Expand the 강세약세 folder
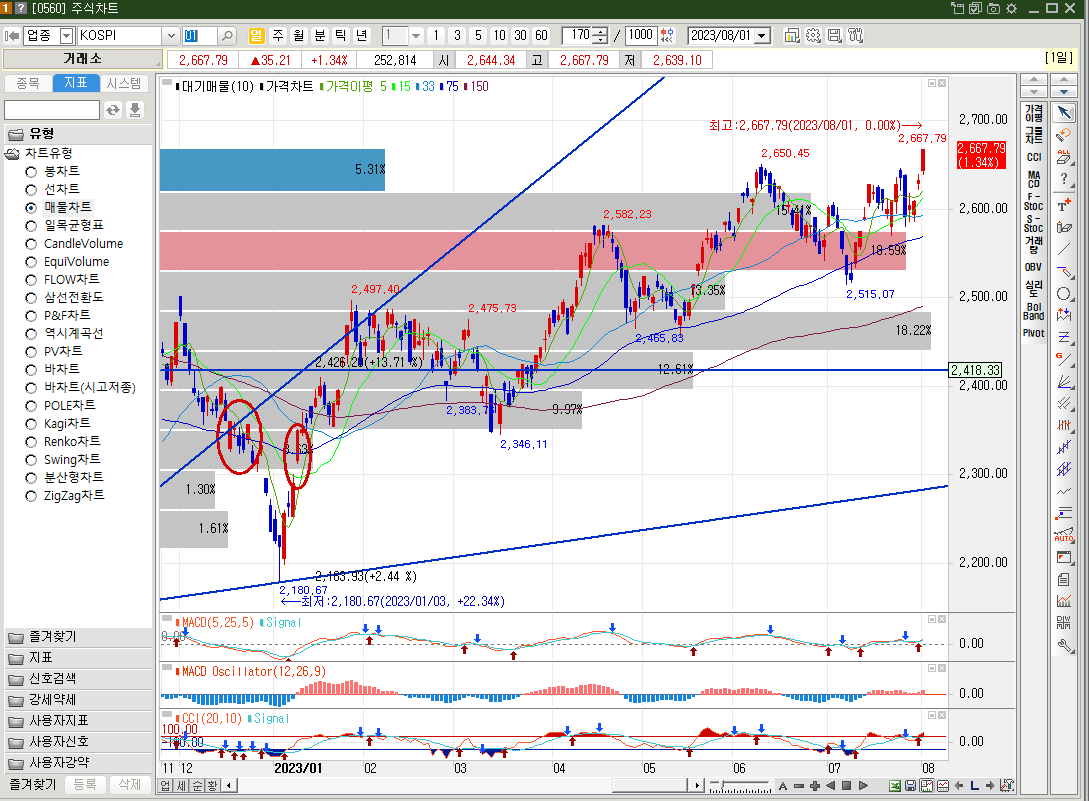This screenshot has height=801, width=1089. point(78,700)
